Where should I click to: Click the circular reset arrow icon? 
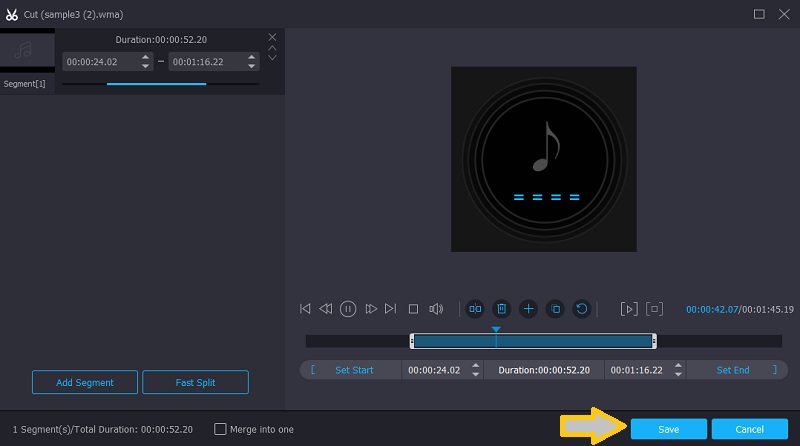click(x=582, y=309)
